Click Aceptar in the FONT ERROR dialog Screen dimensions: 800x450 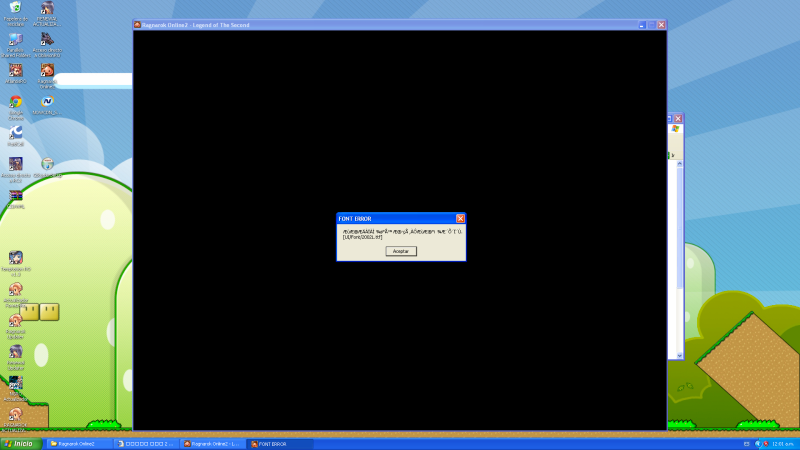point(401,251)
